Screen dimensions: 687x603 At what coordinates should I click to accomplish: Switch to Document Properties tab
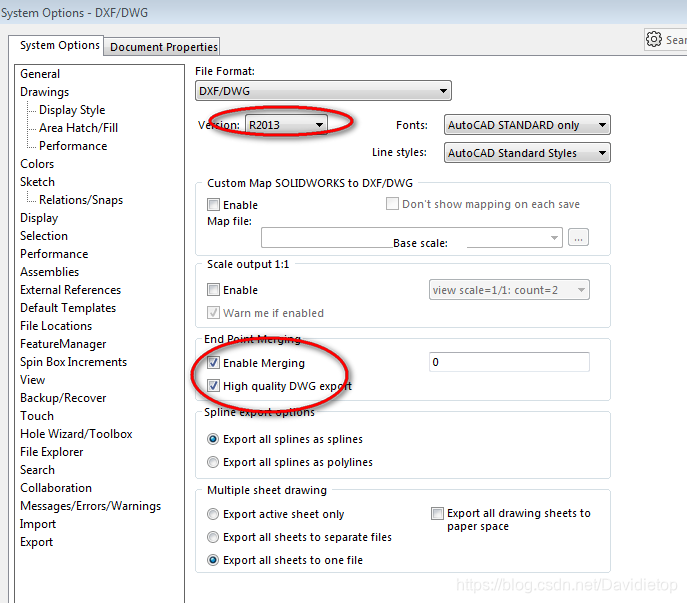tap(163, 47)
